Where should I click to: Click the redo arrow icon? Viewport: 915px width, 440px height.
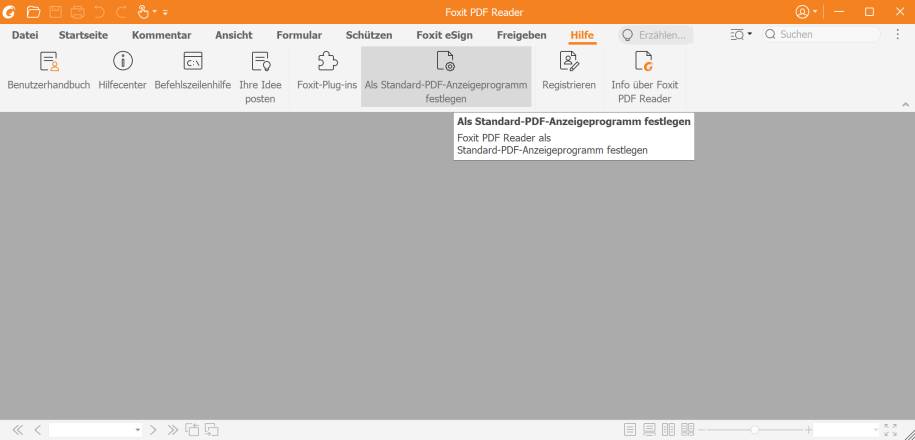pos(122,12)
